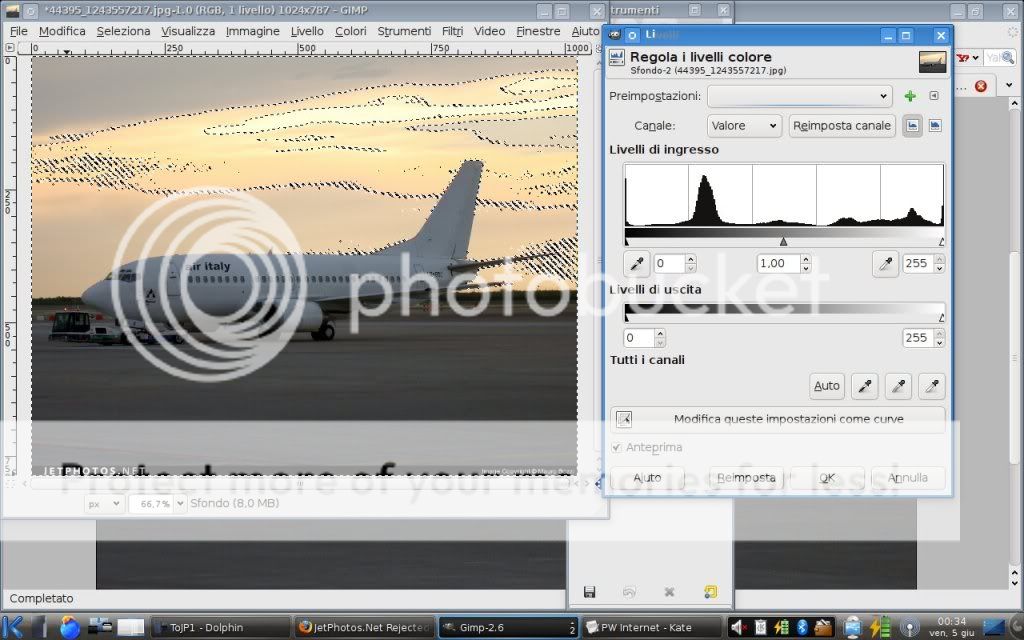This screenshot has width=1024, height=640.
Task: Open the presets options menu arrow
Action: pyautogui.click(x=934, y=96)
